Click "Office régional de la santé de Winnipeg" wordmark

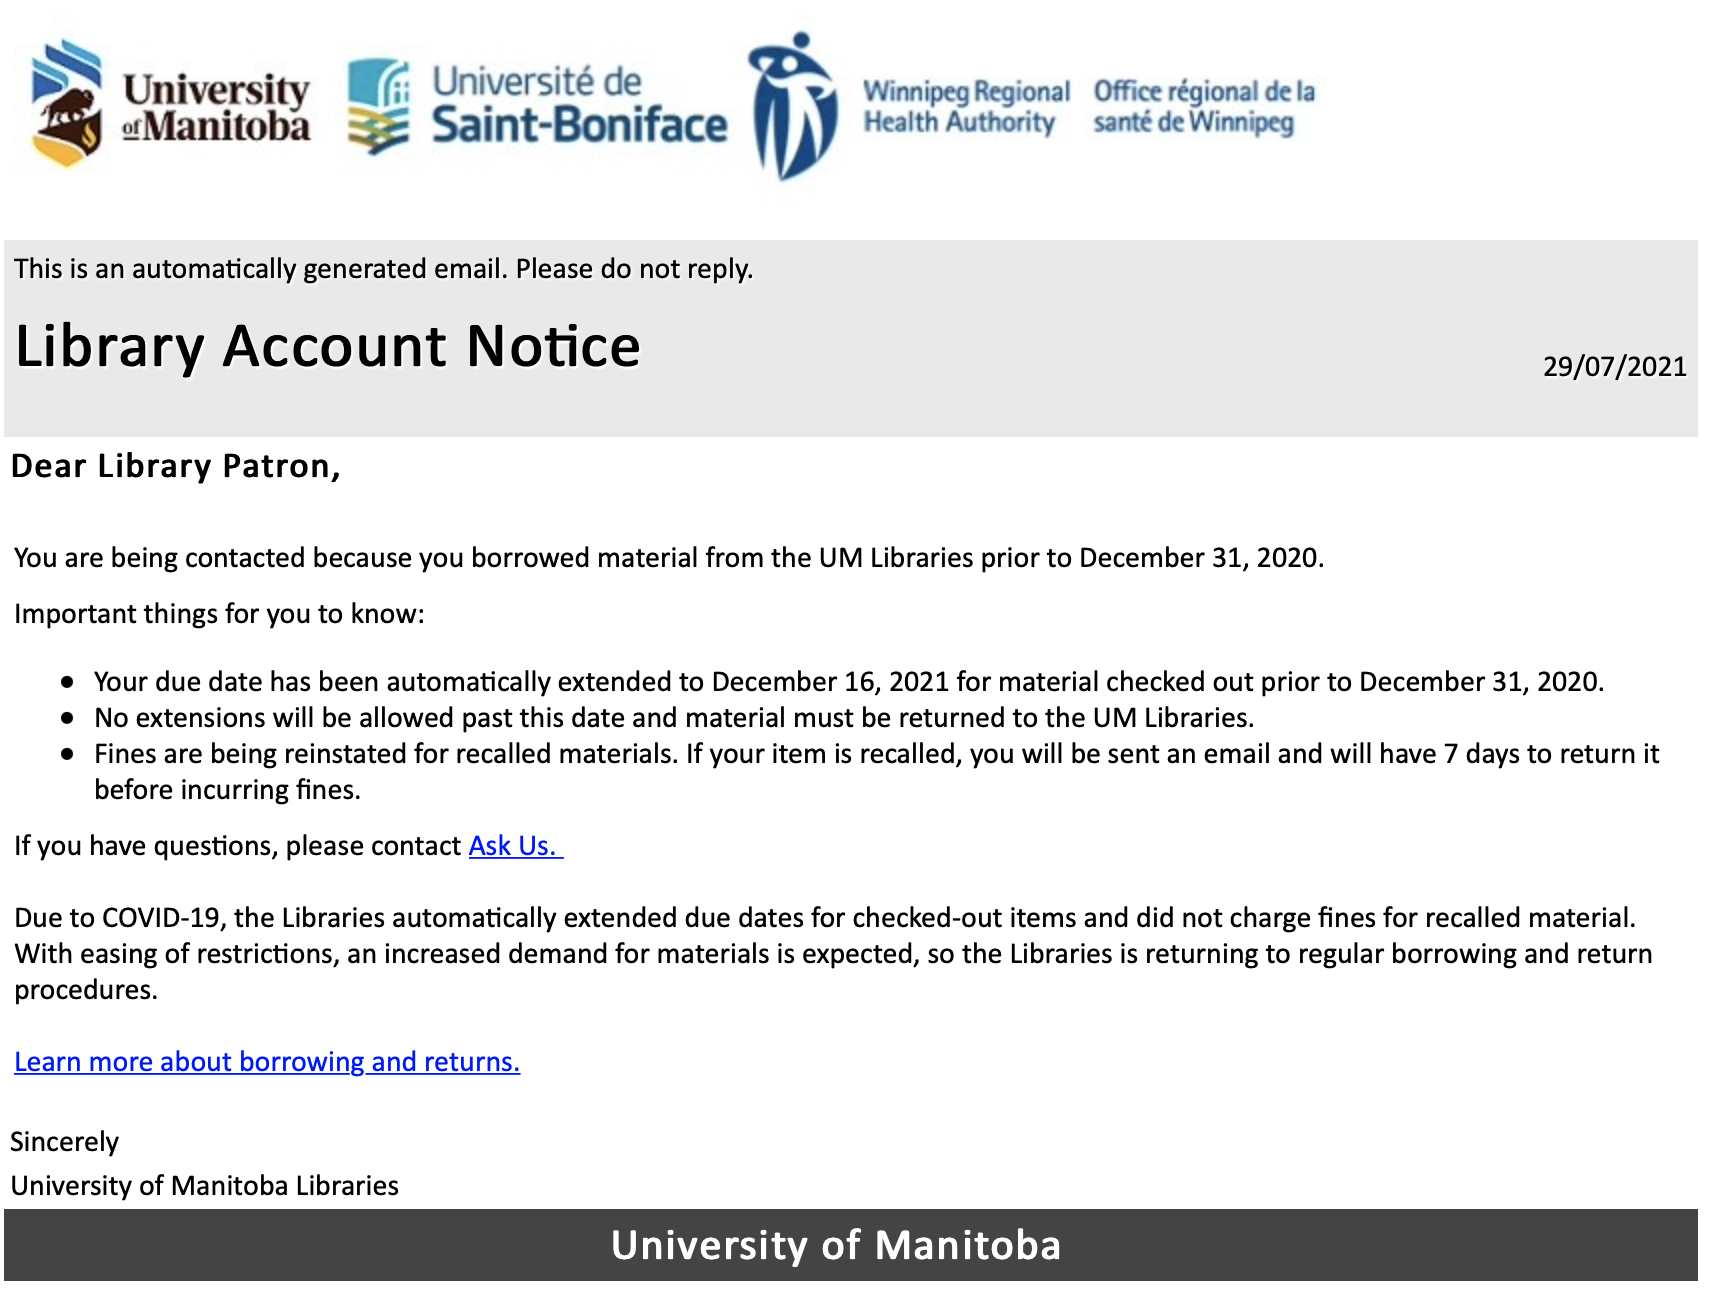(1203, 106)
